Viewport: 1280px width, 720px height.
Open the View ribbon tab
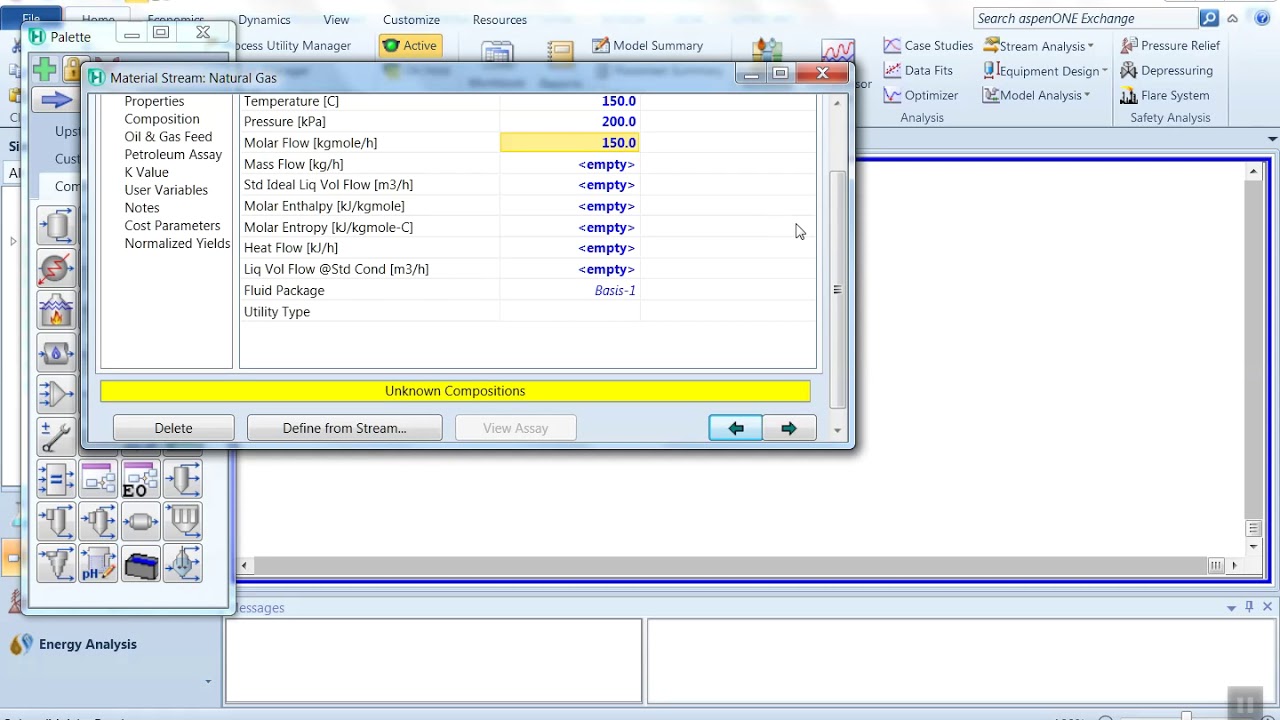coord(336,19)
